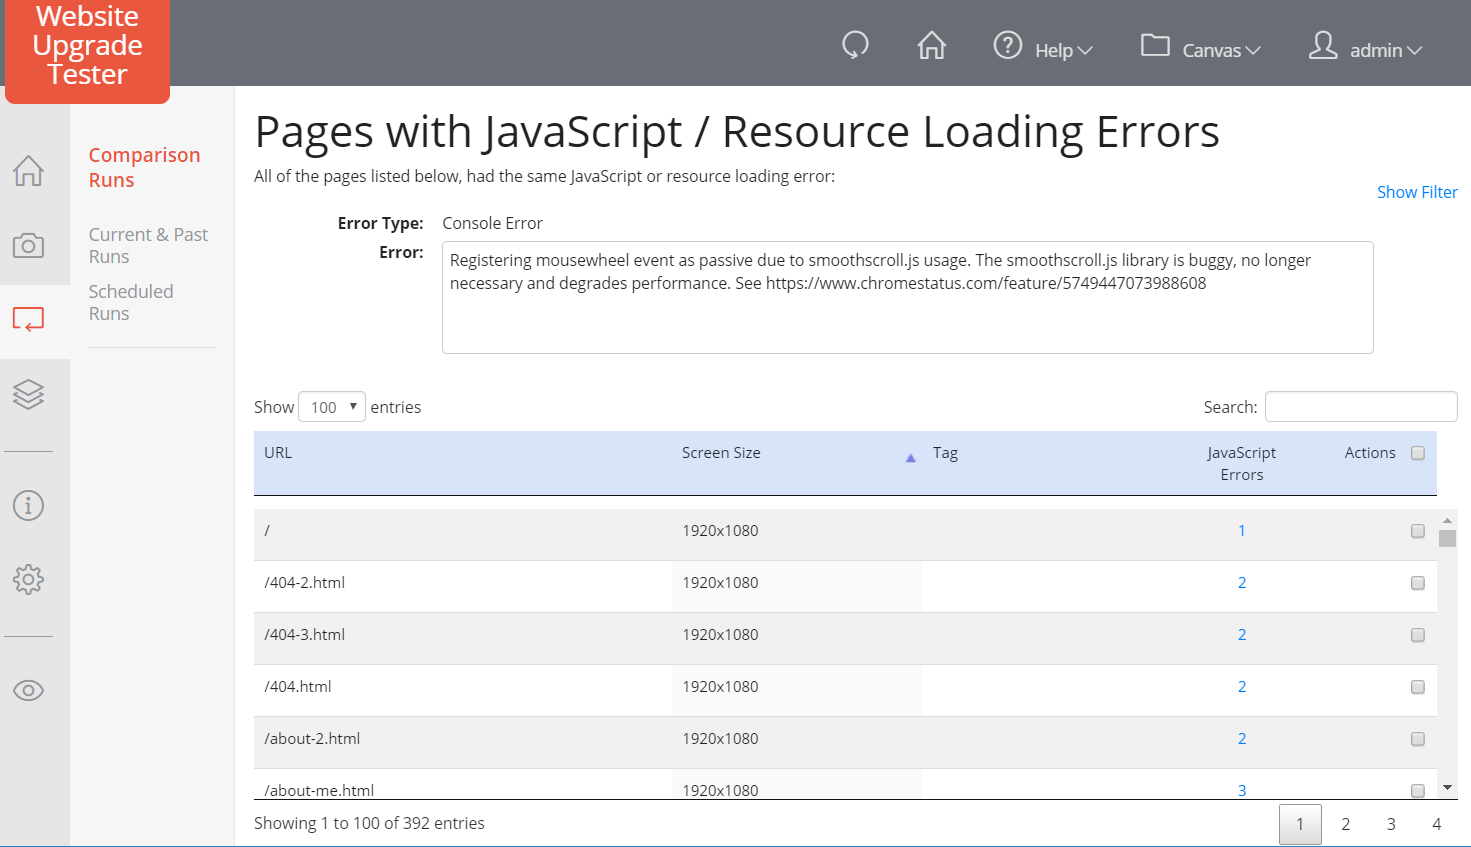The height and width of the screenshot is (847, 1471).
Task: Open Scheduled Runs menu item
Action: click(x=131, y=302)
